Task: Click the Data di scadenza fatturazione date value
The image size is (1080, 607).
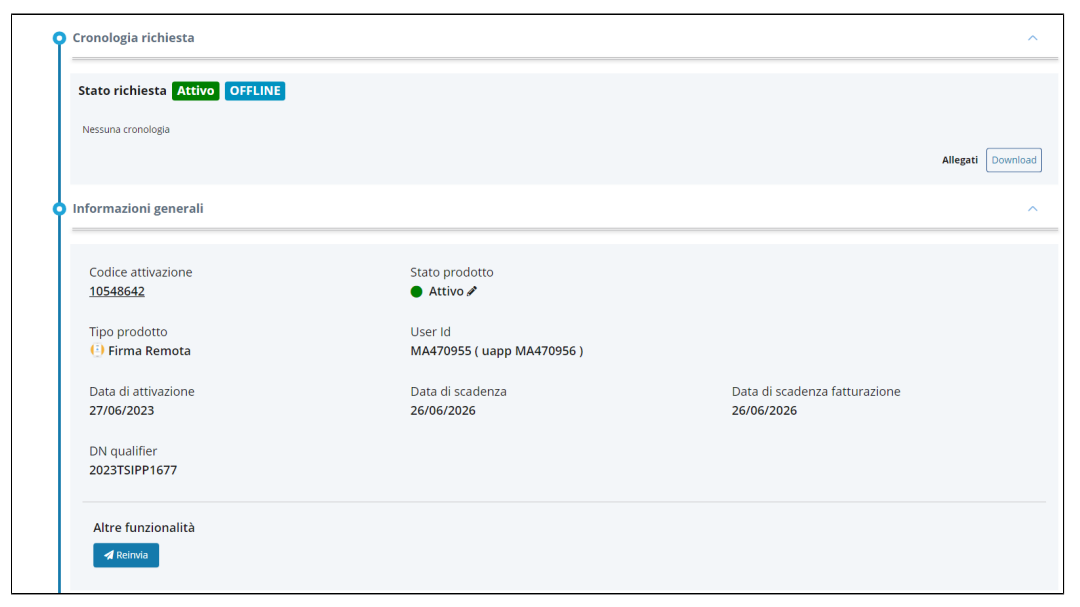Action: pyautogui.click(x=764, y=410)
